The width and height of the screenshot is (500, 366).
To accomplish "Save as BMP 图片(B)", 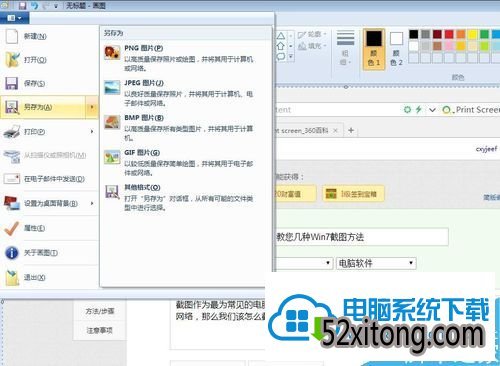I will (x=186, y=127).
